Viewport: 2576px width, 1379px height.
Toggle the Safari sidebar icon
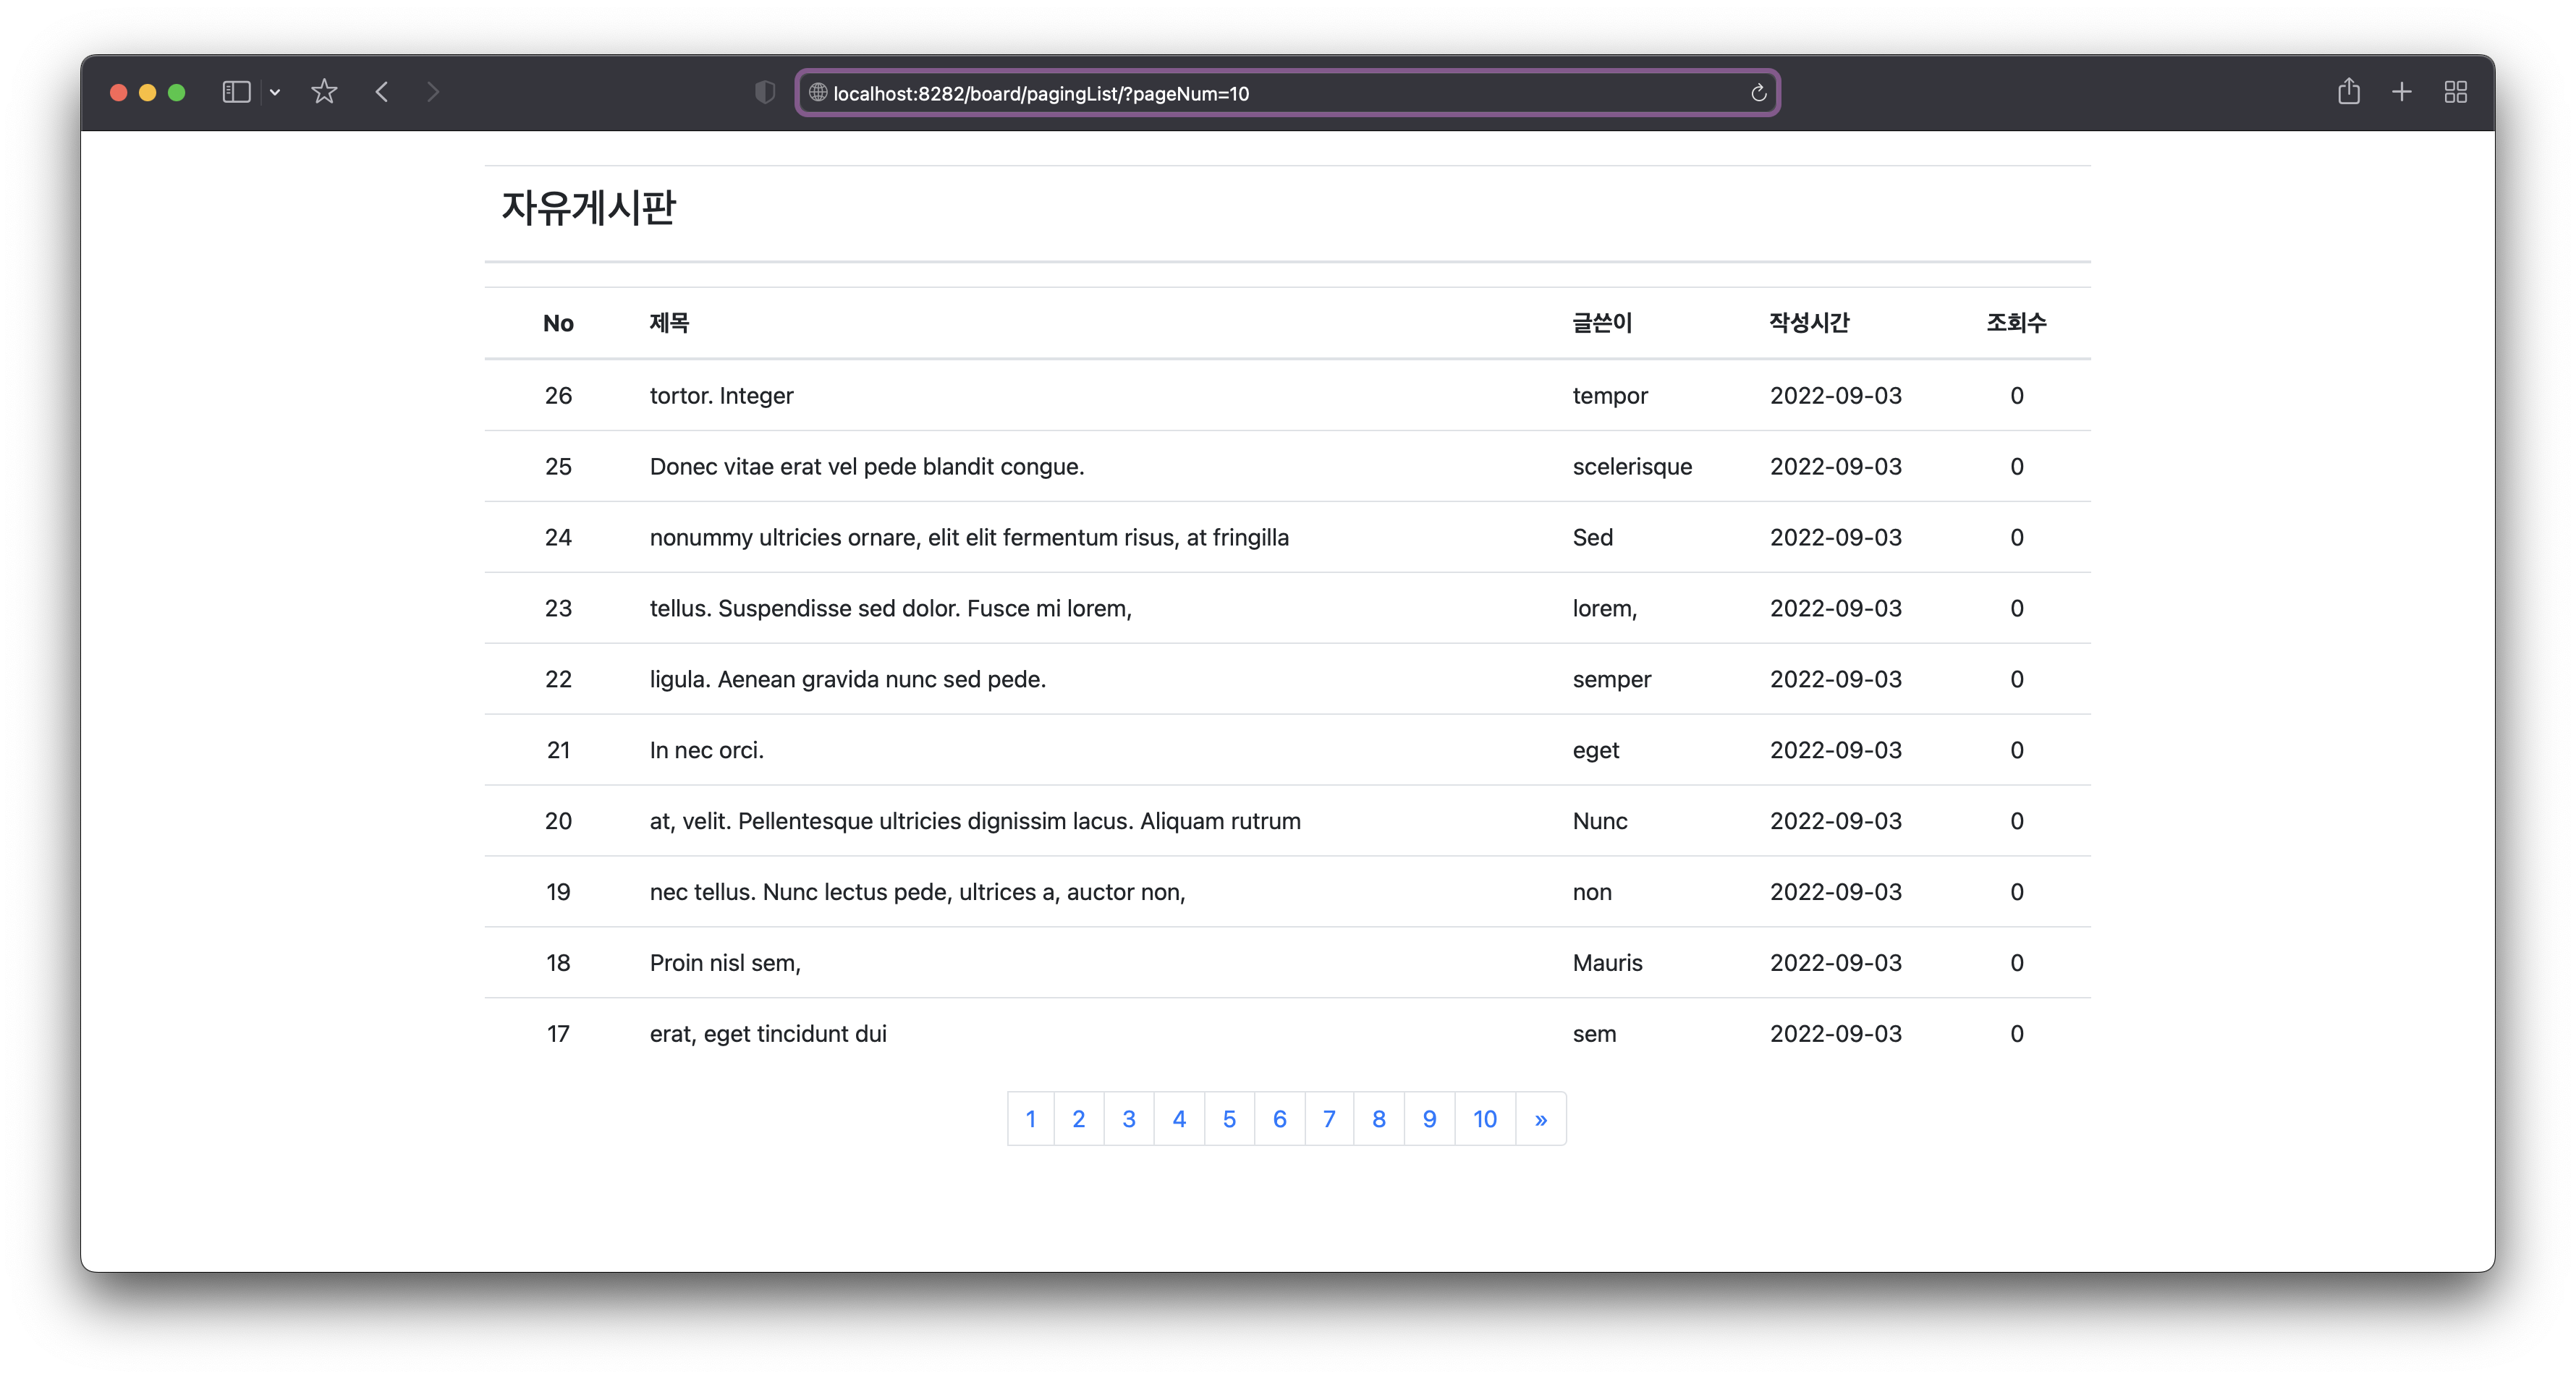(236, 92)
